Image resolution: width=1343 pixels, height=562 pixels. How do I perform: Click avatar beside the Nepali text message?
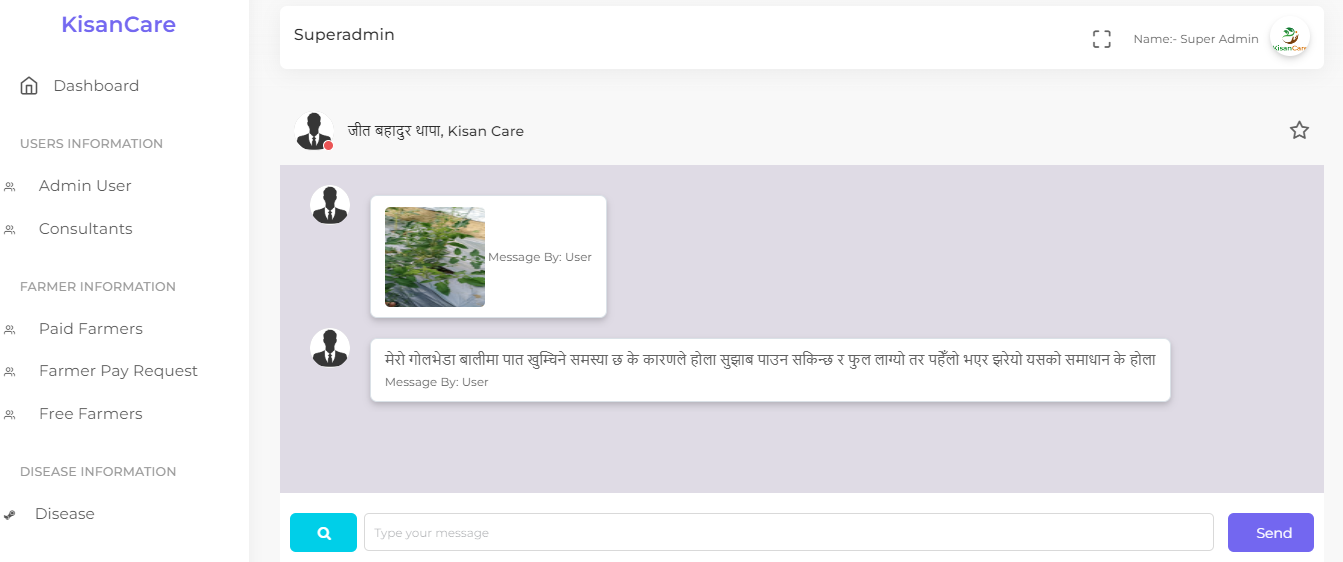click(x=330, y=348)
